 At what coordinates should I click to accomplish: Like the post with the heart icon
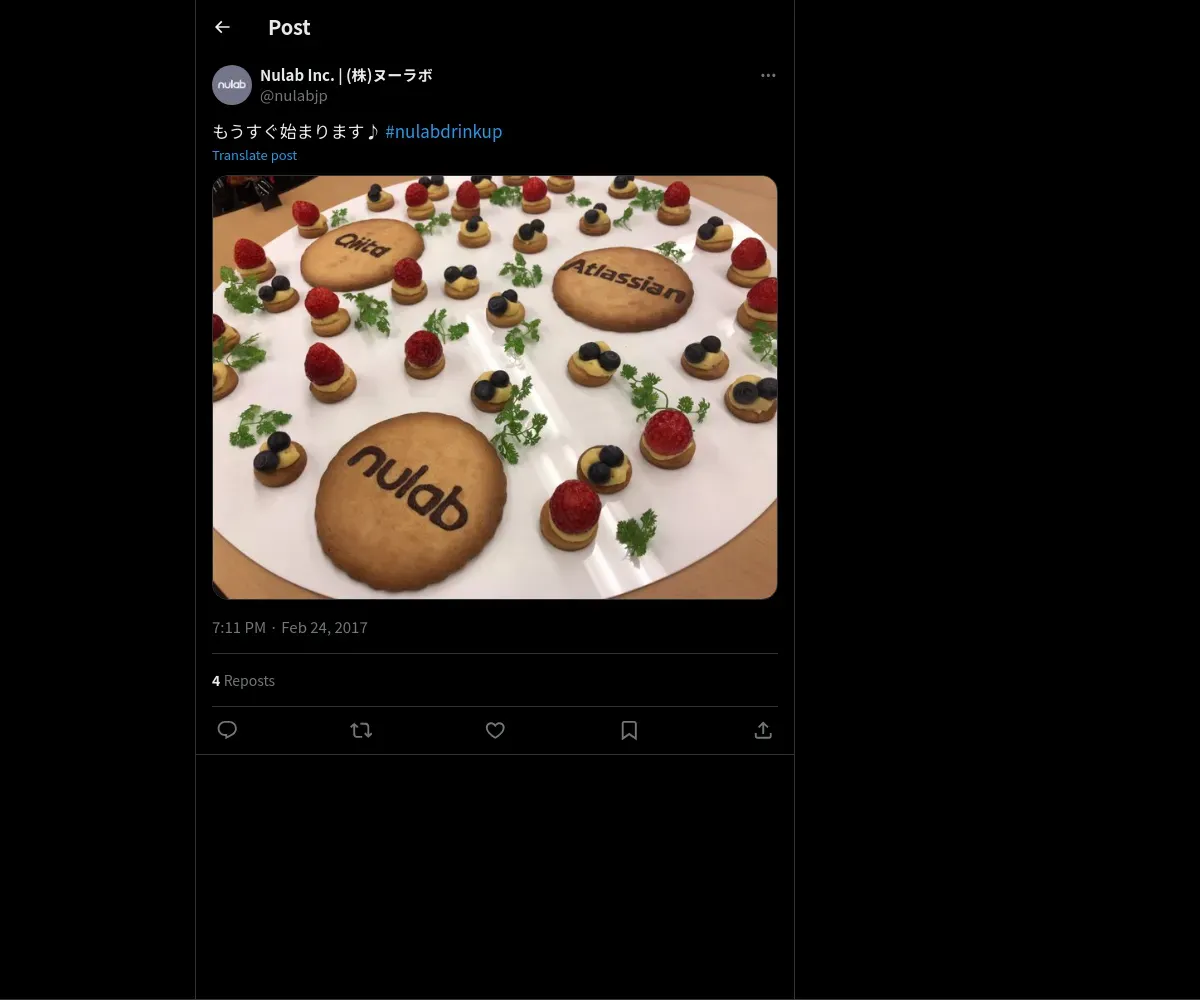[495, 730]
